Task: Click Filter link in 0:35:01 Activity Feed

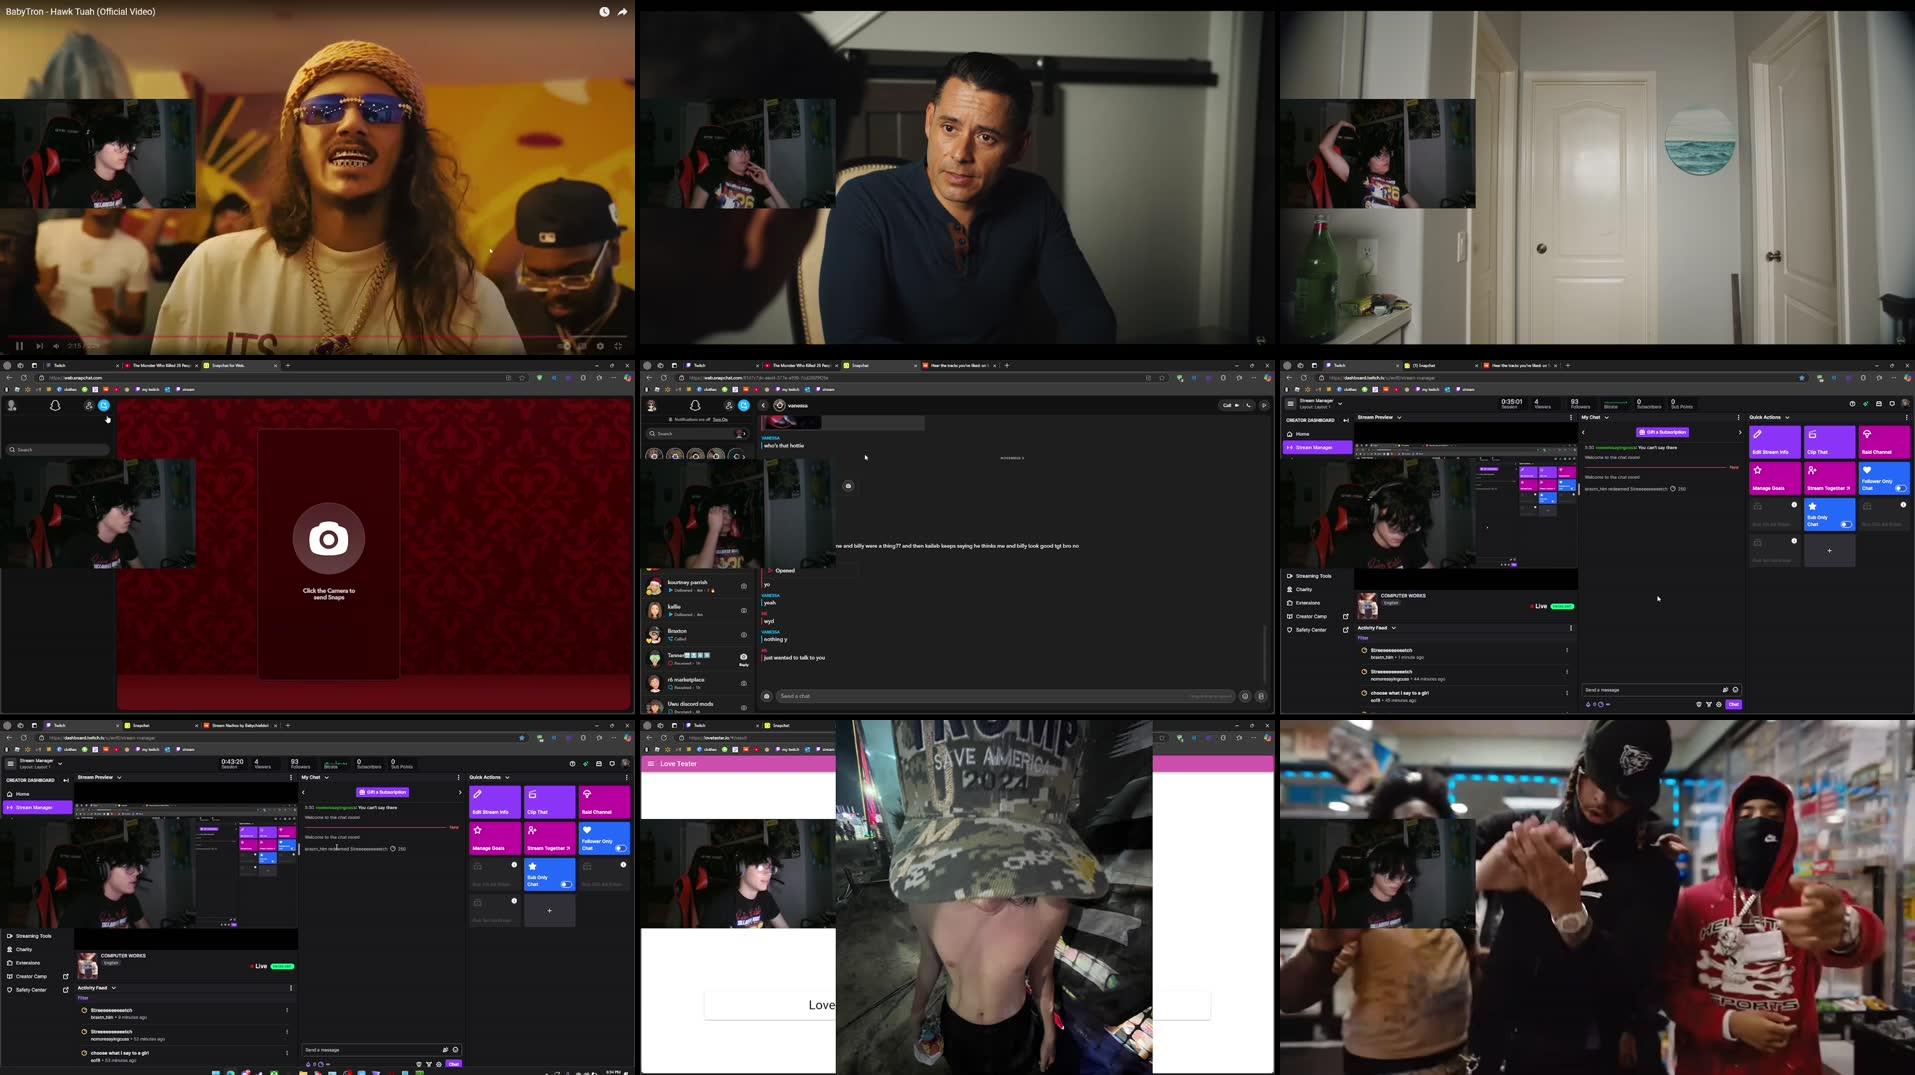Action: (1362, 638)
